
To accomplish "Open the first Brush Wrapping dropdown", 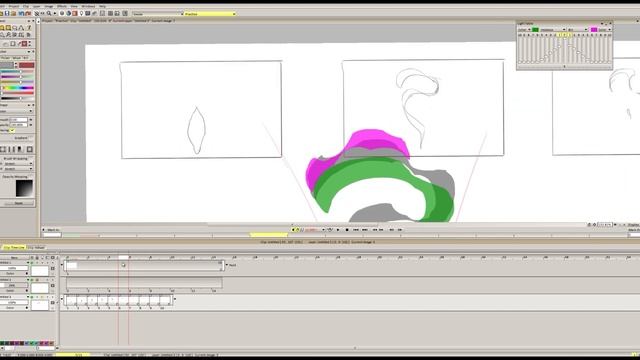I will (x=18, y=164).
